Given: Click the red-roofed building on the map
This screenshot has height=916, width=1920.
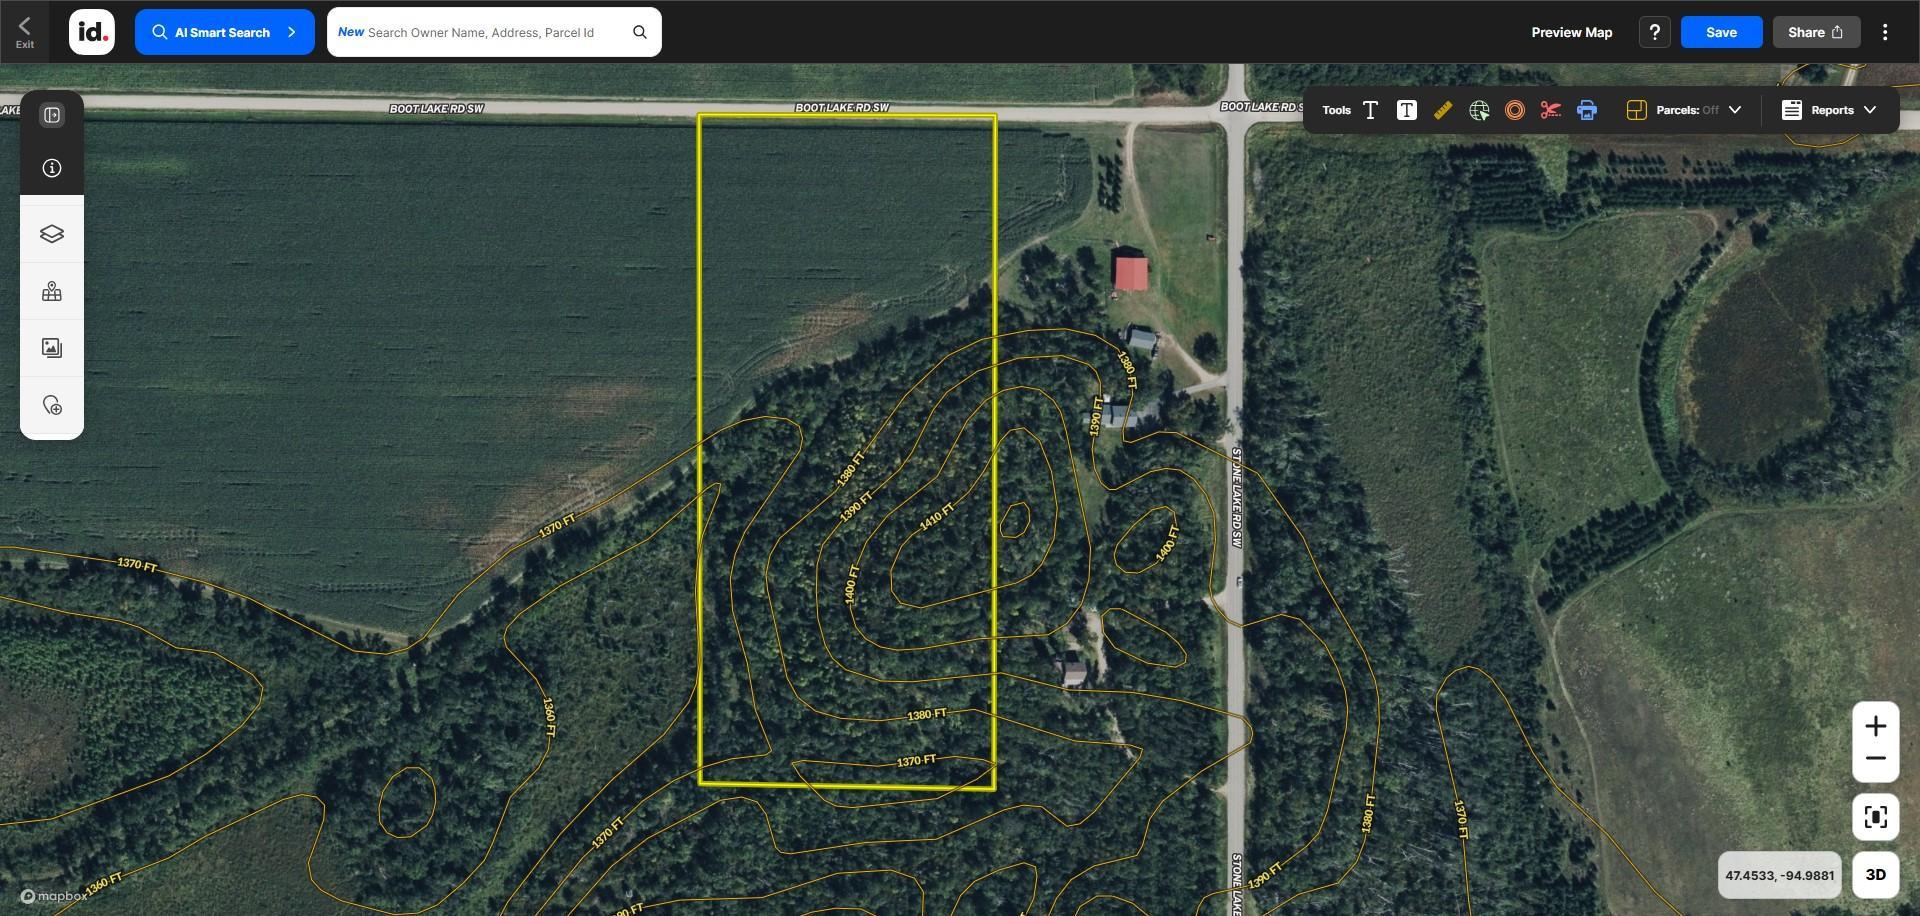Looking at the screenshot, I should 1131,273.
